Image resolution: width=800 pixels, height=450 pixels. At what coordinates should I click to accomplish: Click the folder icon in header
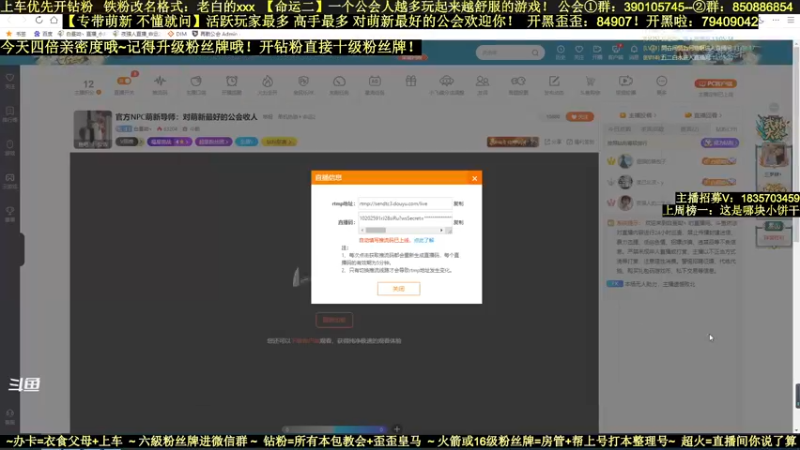click(597, 49)
